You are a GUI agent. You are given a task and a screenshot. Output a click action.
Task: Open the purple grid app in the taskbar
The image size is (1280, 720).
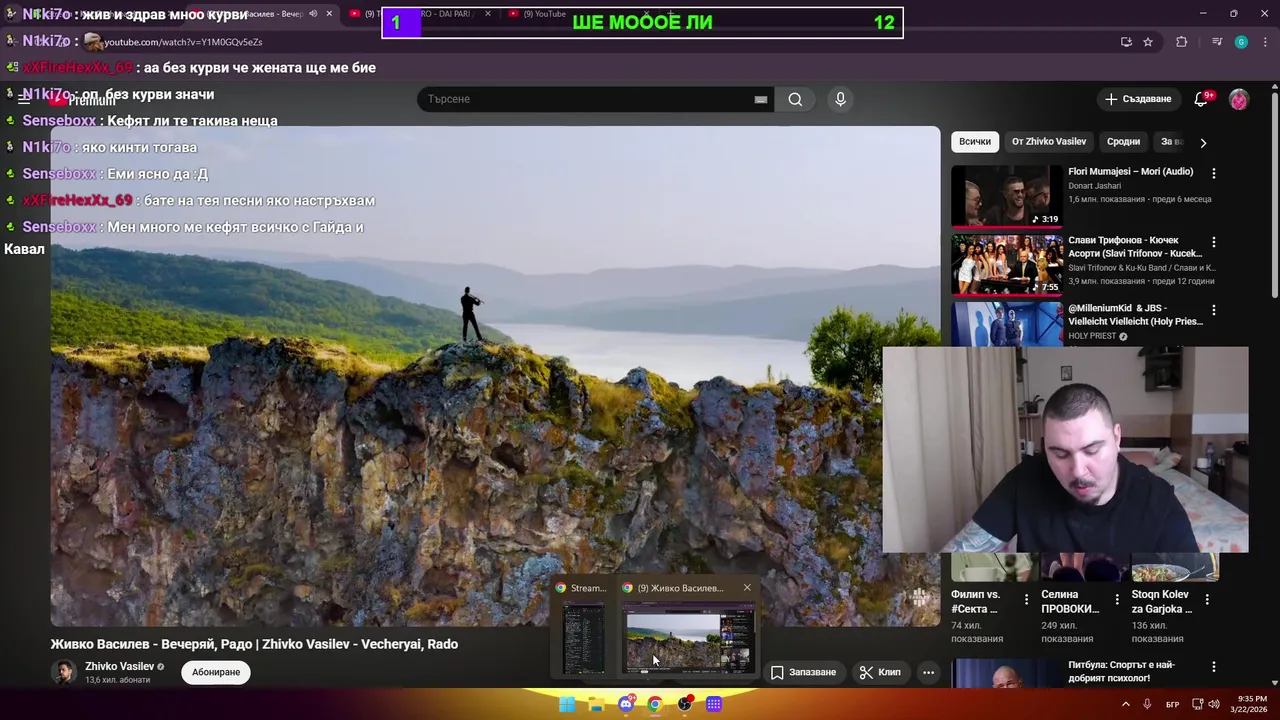714,704
